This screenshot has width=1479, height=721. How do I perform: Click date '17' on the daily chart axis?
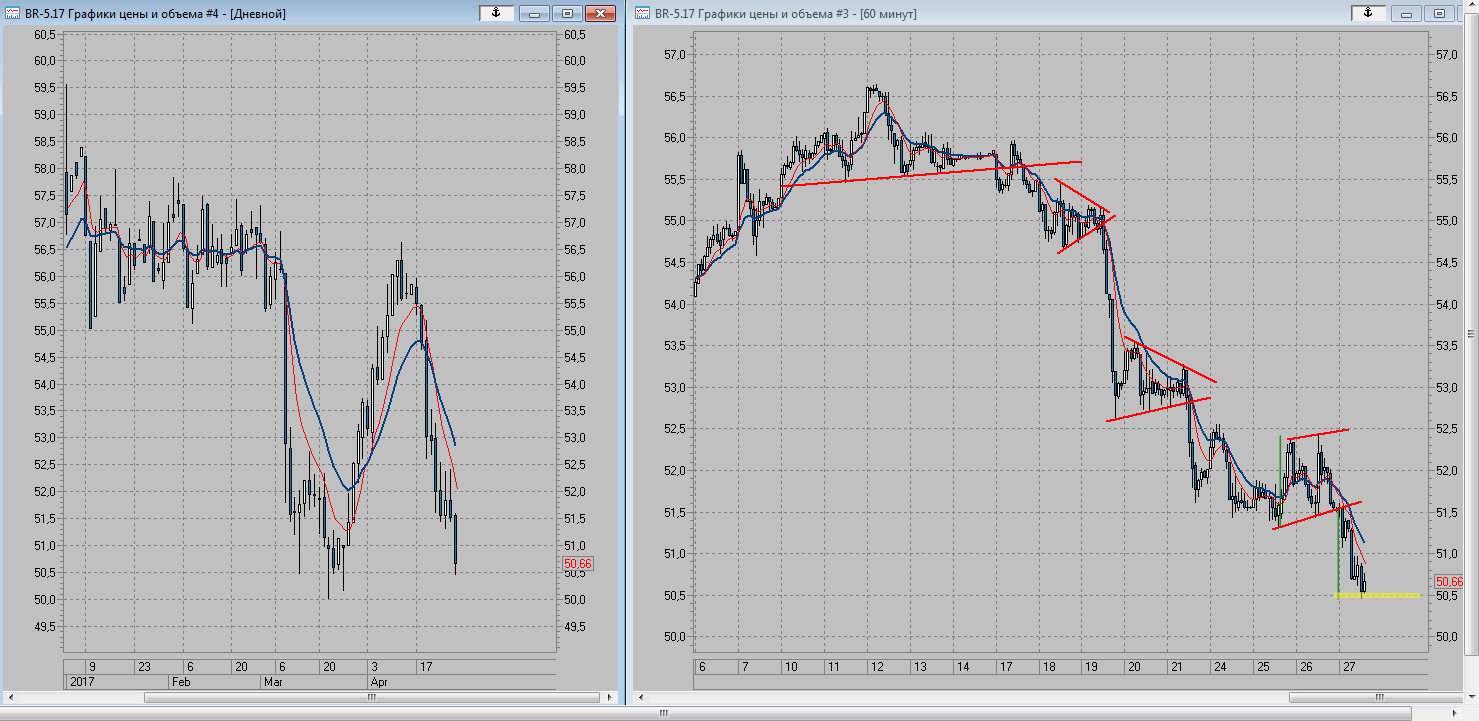pyautogui.click(x=424, y=667)
